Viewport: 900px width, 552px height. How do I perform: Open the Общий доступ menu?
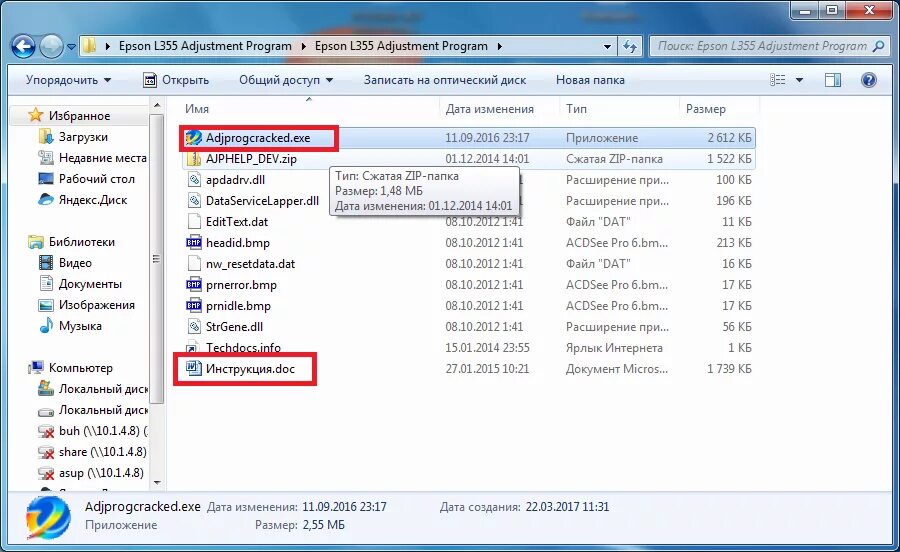pos(286,80)
